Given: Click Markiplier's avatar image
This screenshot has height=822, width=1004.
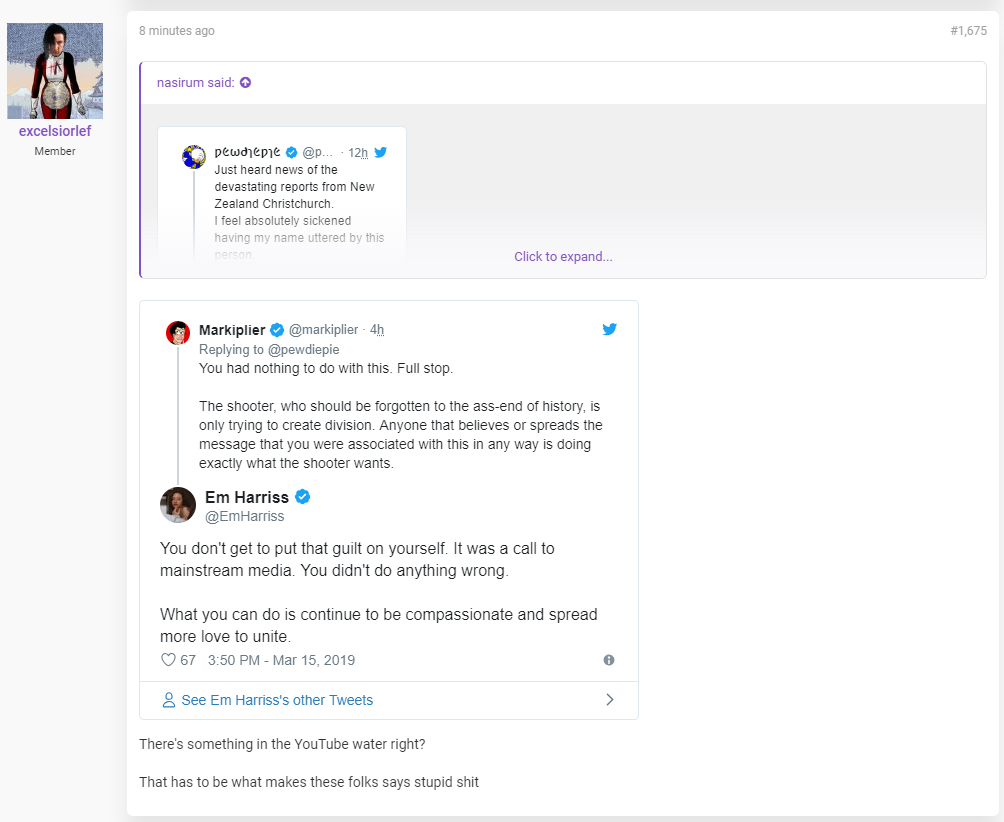Looking at the screenshot, I should [x=178, y=333].
